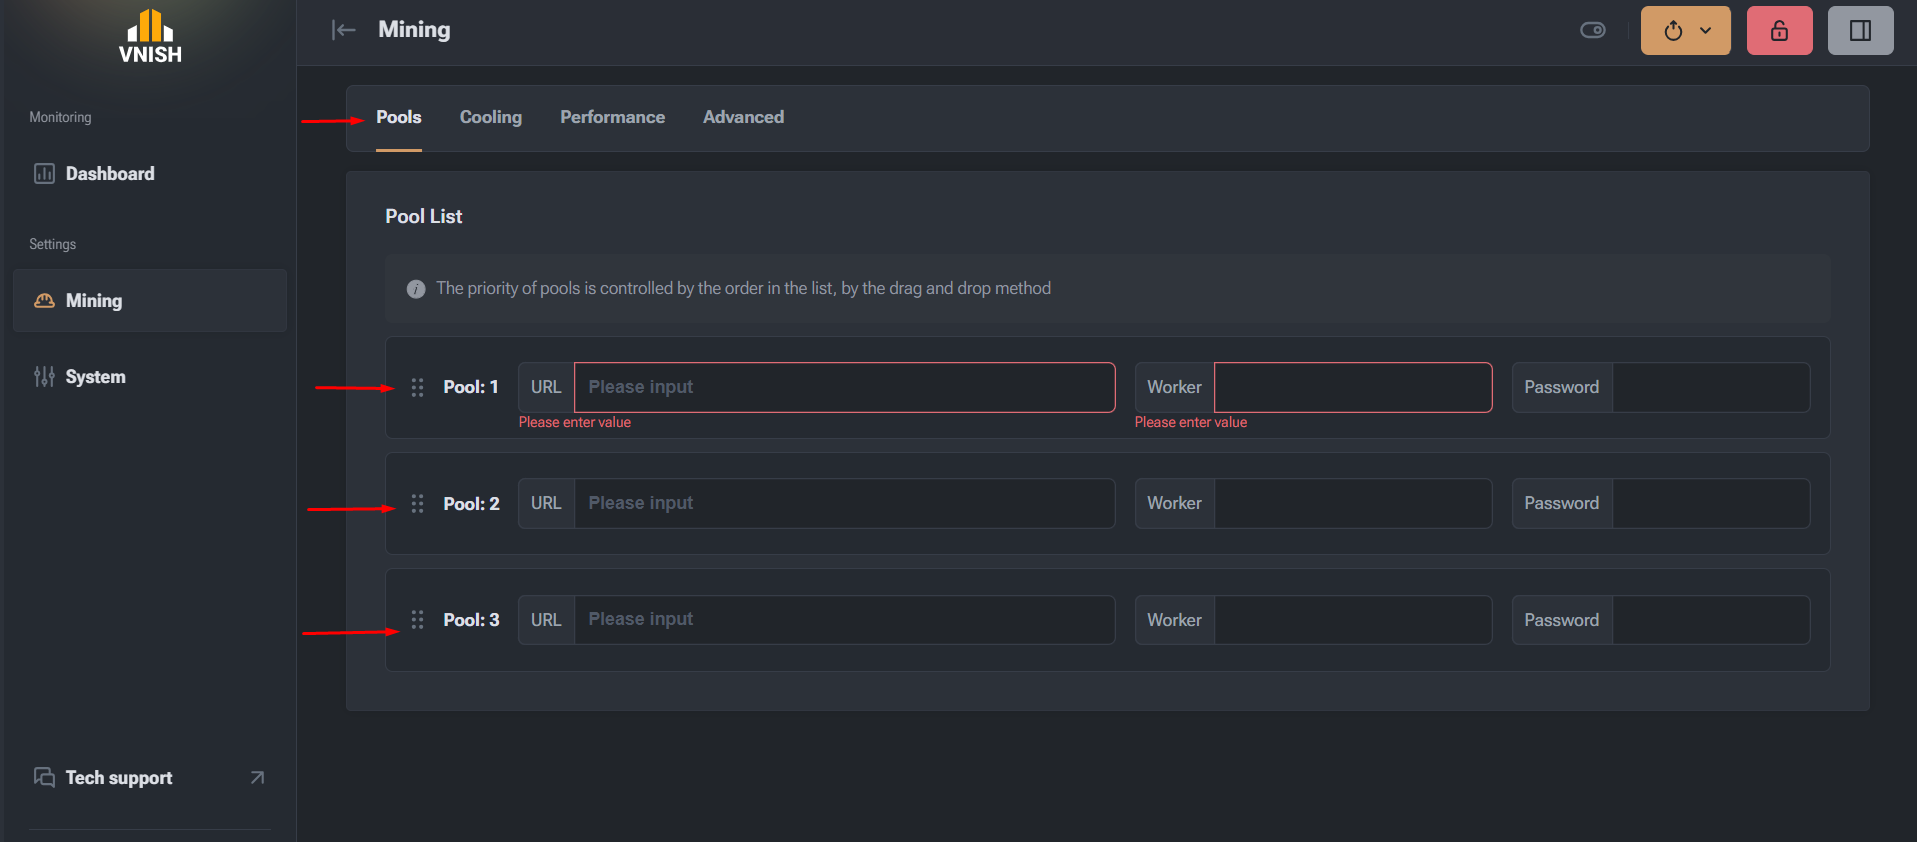The height and width of the screenshot is (842, 1917).
Task: Switch to the Performance tab
Action: [x=612, y=117]
